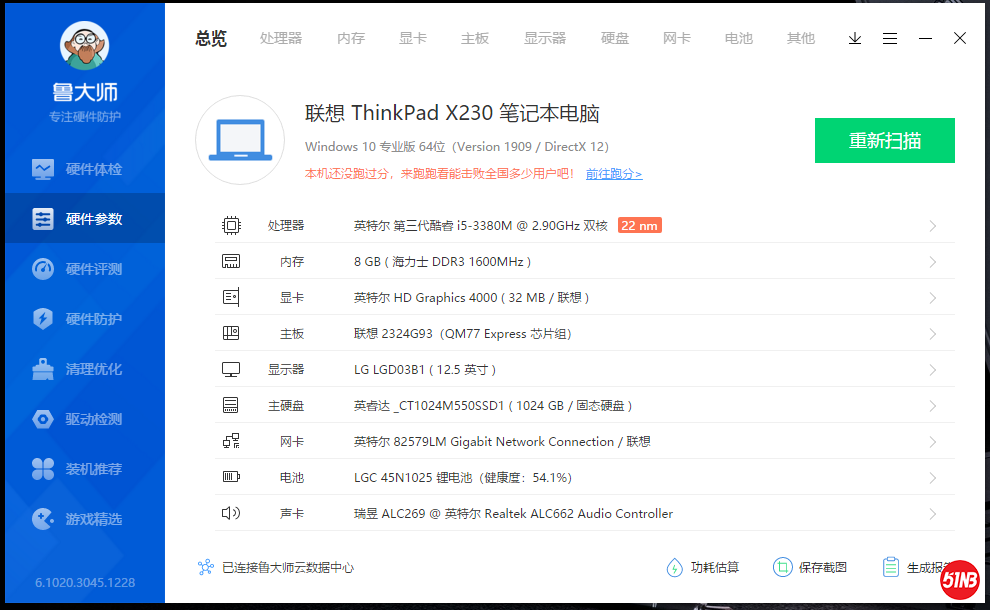Open 游戏精选 games section
The image size is (990, 610).
85,519
